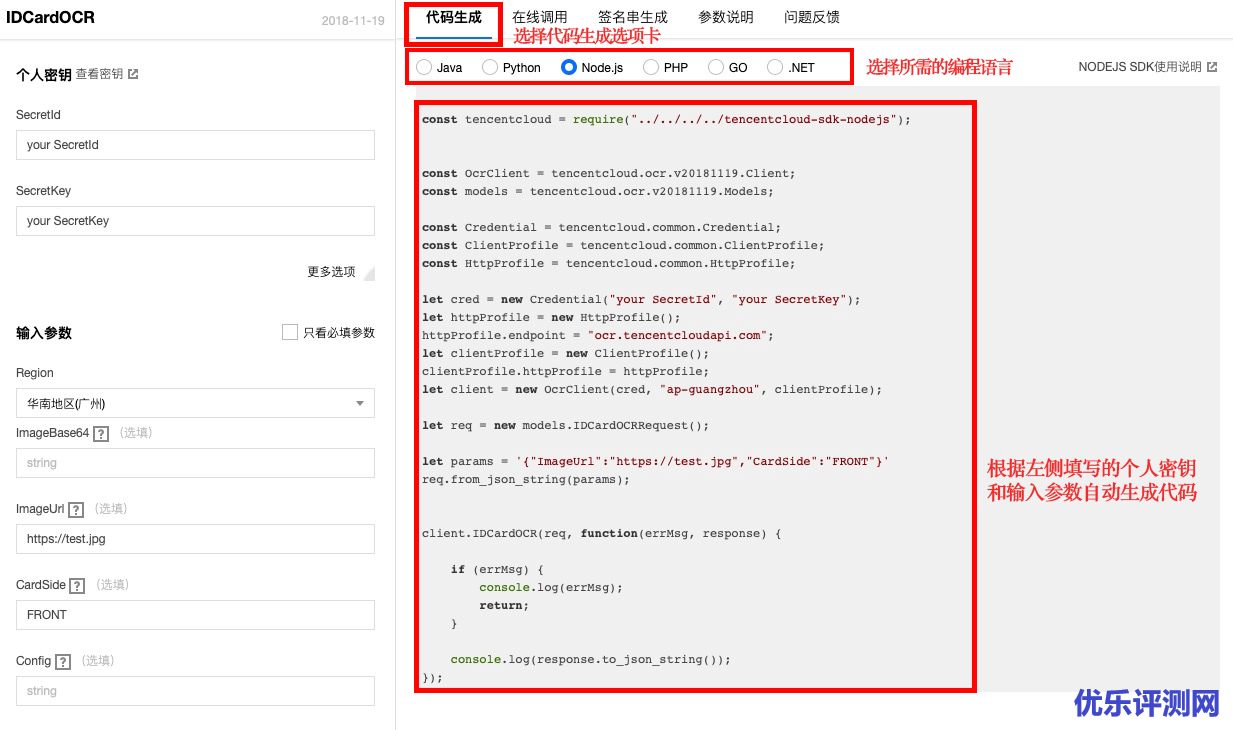Image resolution: width=1233 pixels, height=730 pixels.
Task: Focus the CardSide field containing FRONT
Action: click(195, 615)
